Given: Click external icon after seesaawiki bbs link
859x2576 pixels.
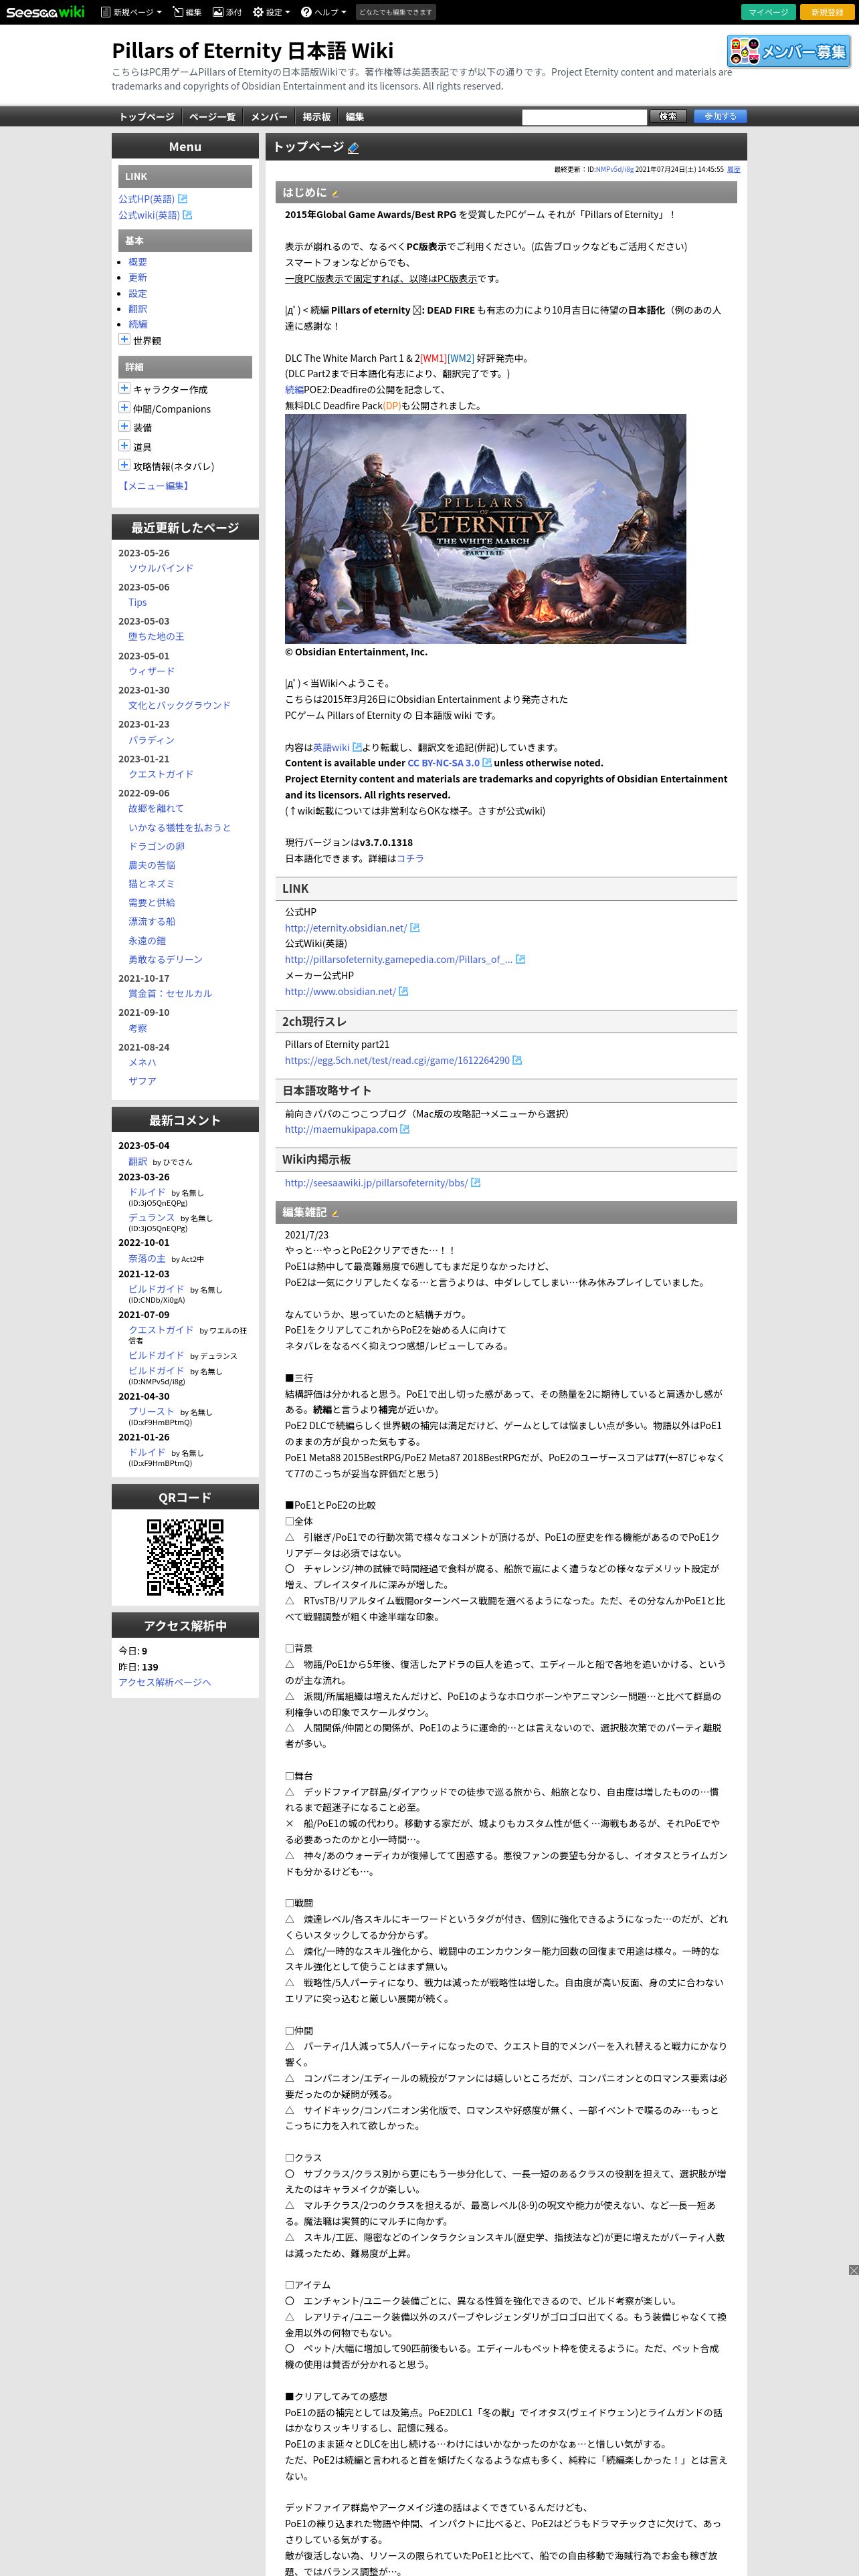Looking at the screenshot, I should click(x=476, y=1183).
